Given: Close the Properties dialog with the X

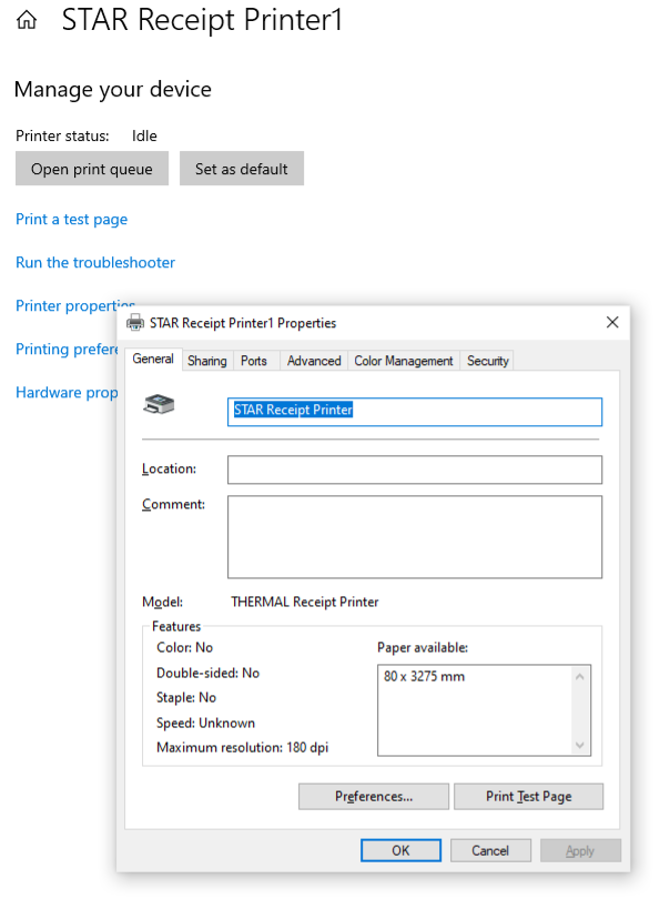Looking at the screenshot, I should (612, 322).
